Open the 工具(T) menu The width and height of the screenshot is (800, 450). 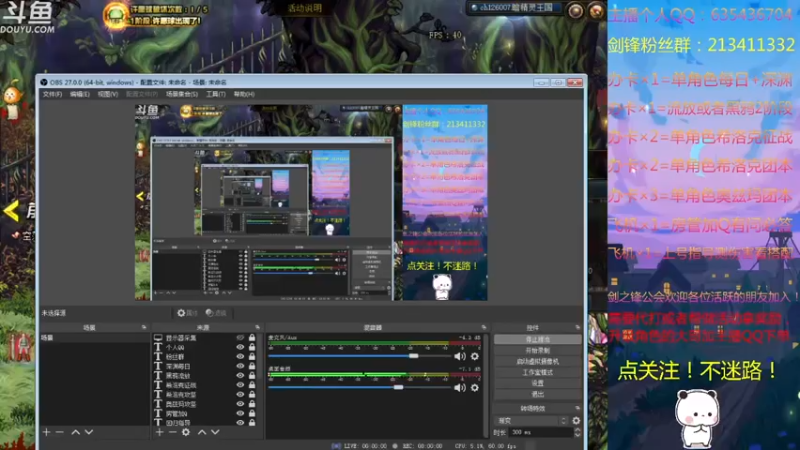pos(216,94)
